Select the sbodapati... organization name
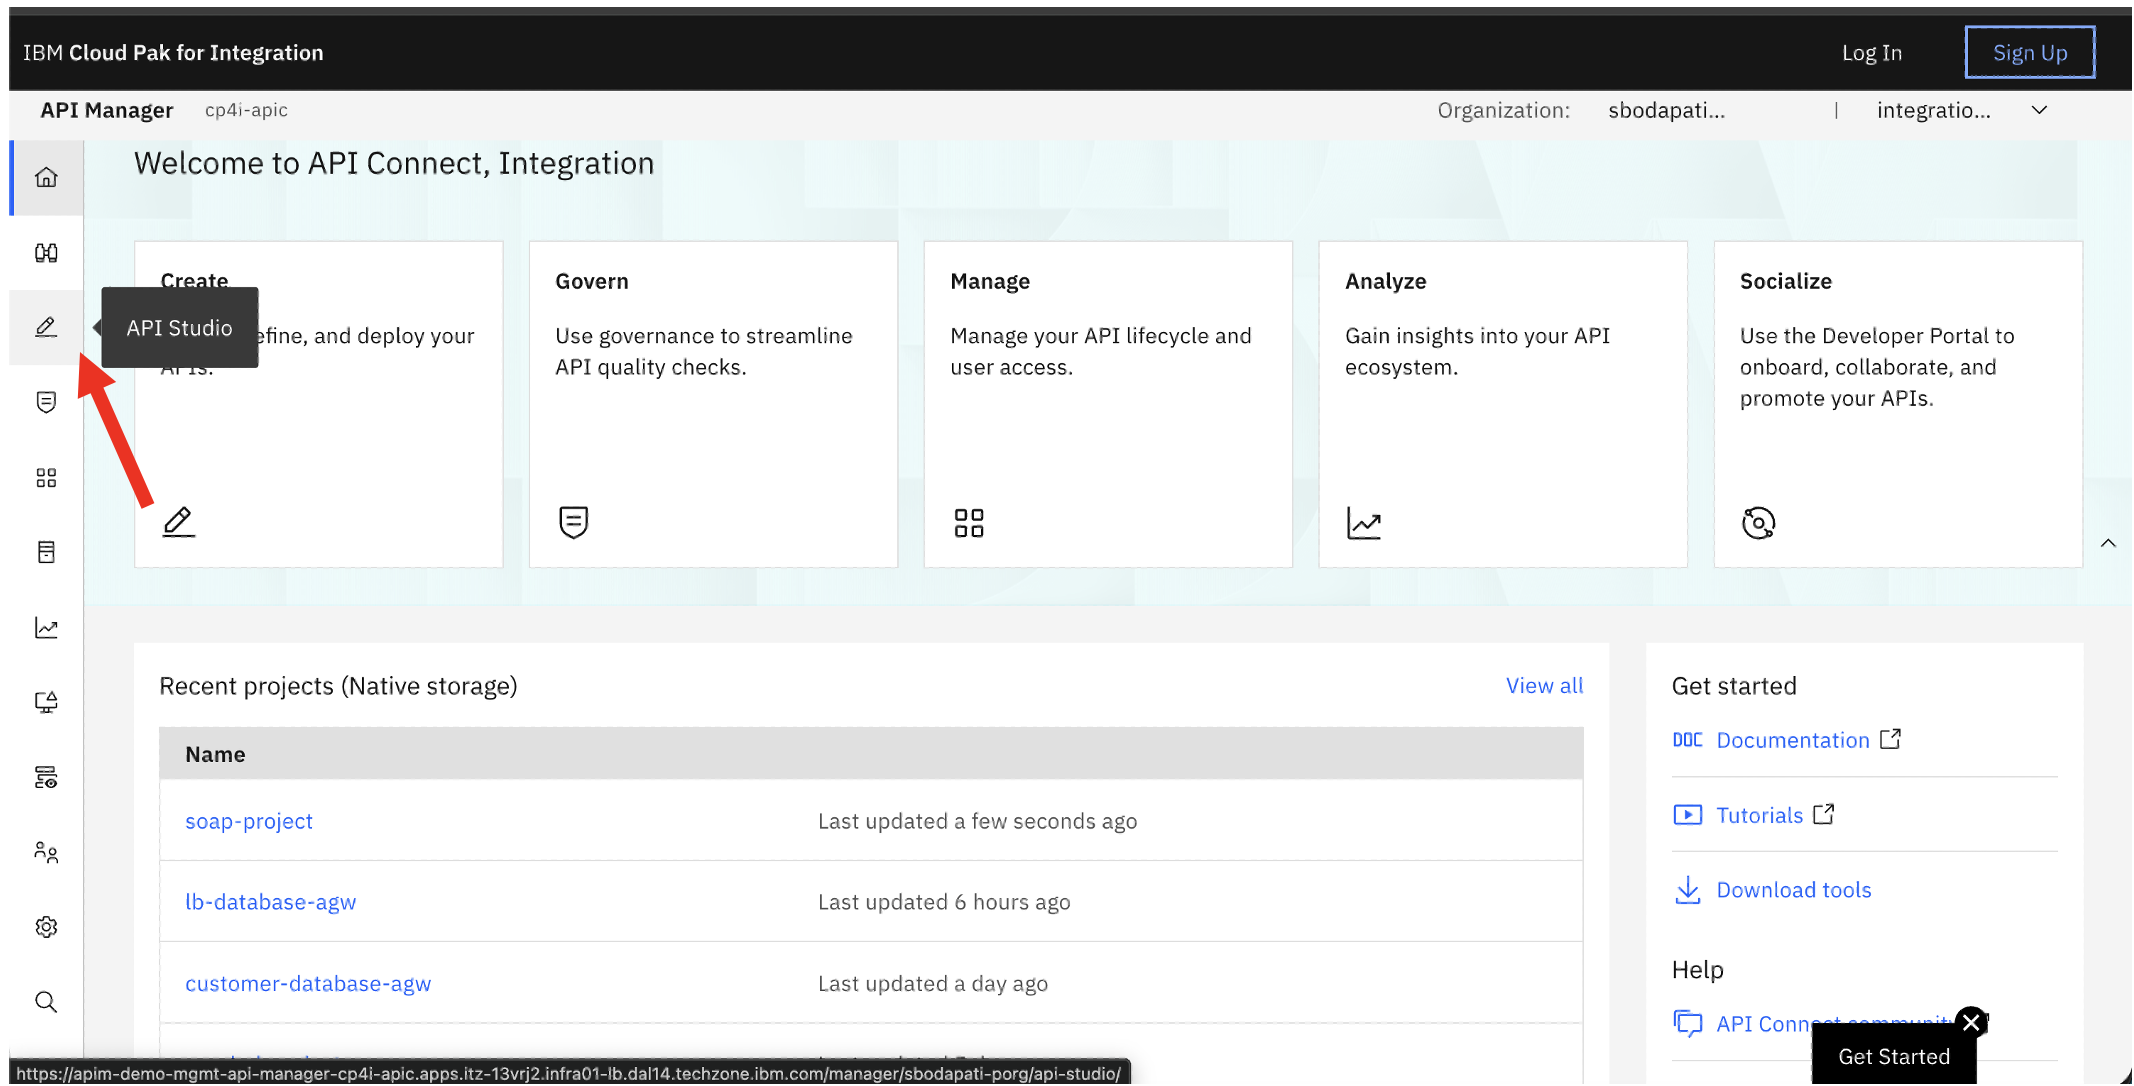 point(1667,110)
